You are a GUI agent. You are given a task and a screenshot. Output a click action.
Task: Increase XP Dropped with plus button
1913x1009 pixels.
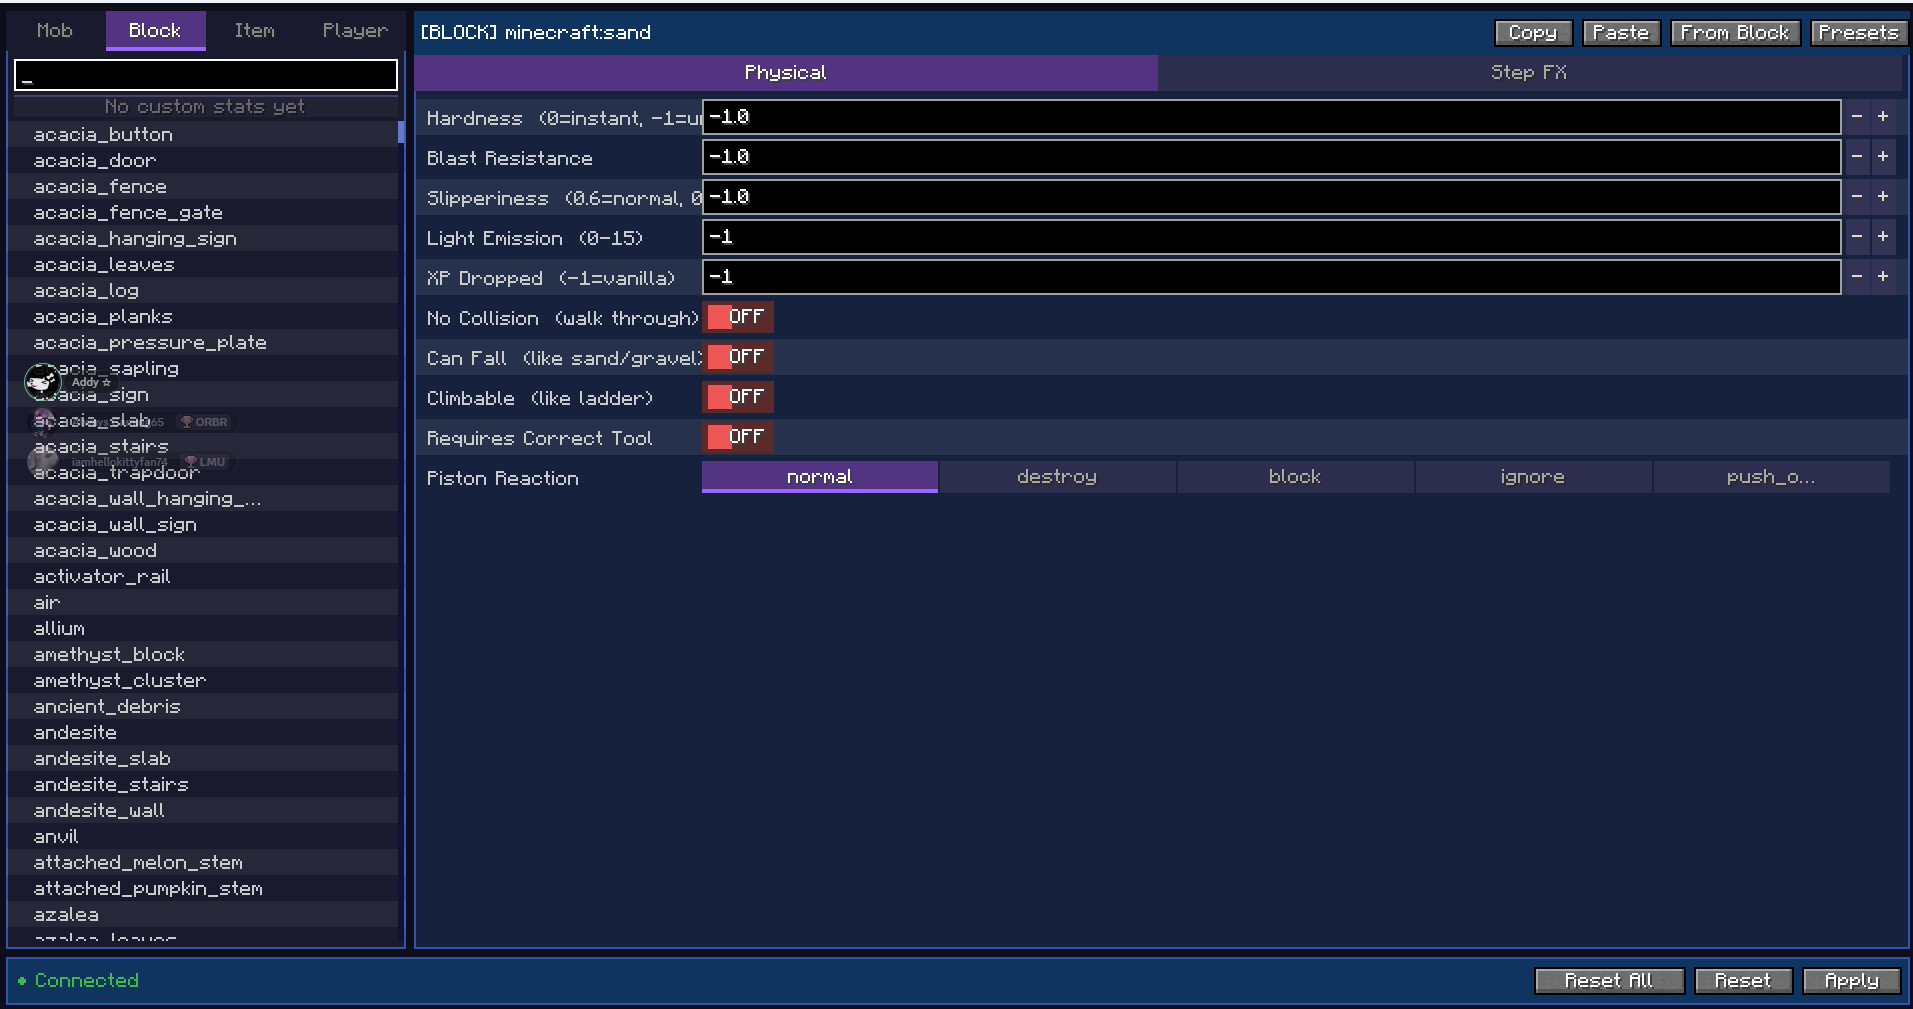[x=1883, y=277]
